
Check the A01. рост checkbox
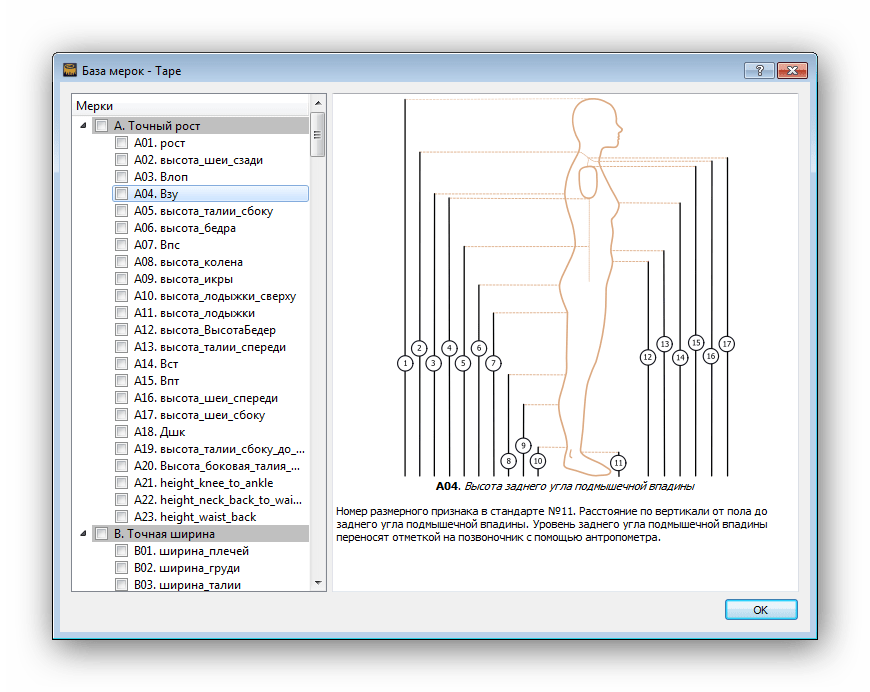[121, 143]
